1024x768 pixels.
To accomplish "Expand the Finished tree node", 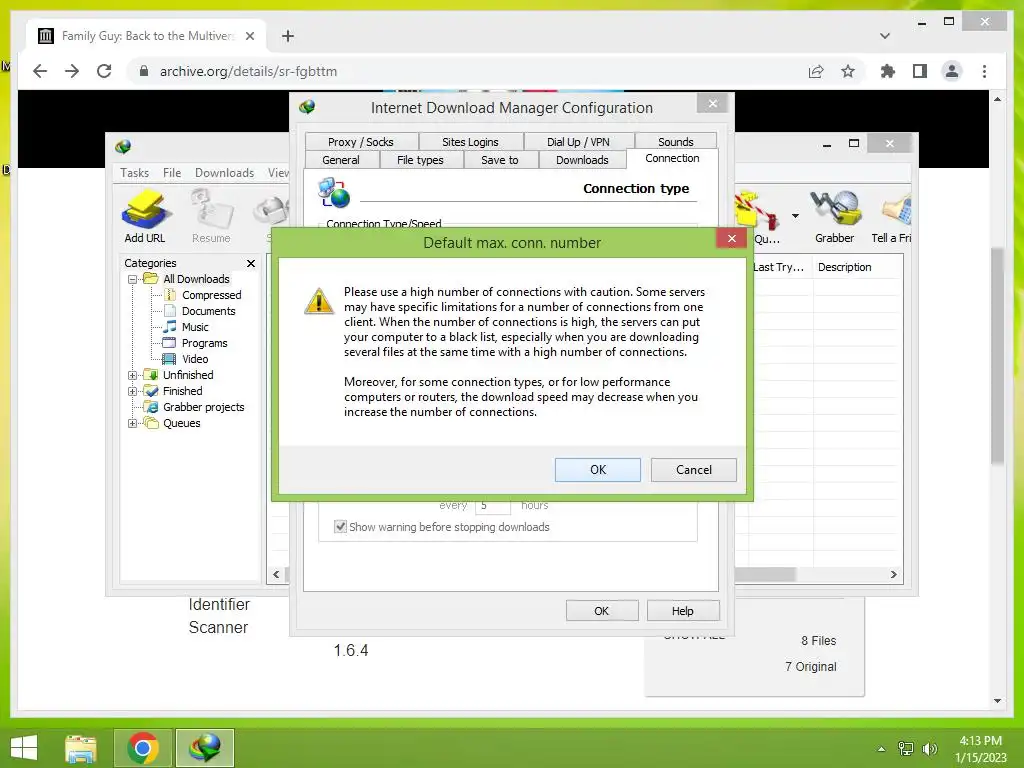I will pyautogui.click(x=132, y=391).
